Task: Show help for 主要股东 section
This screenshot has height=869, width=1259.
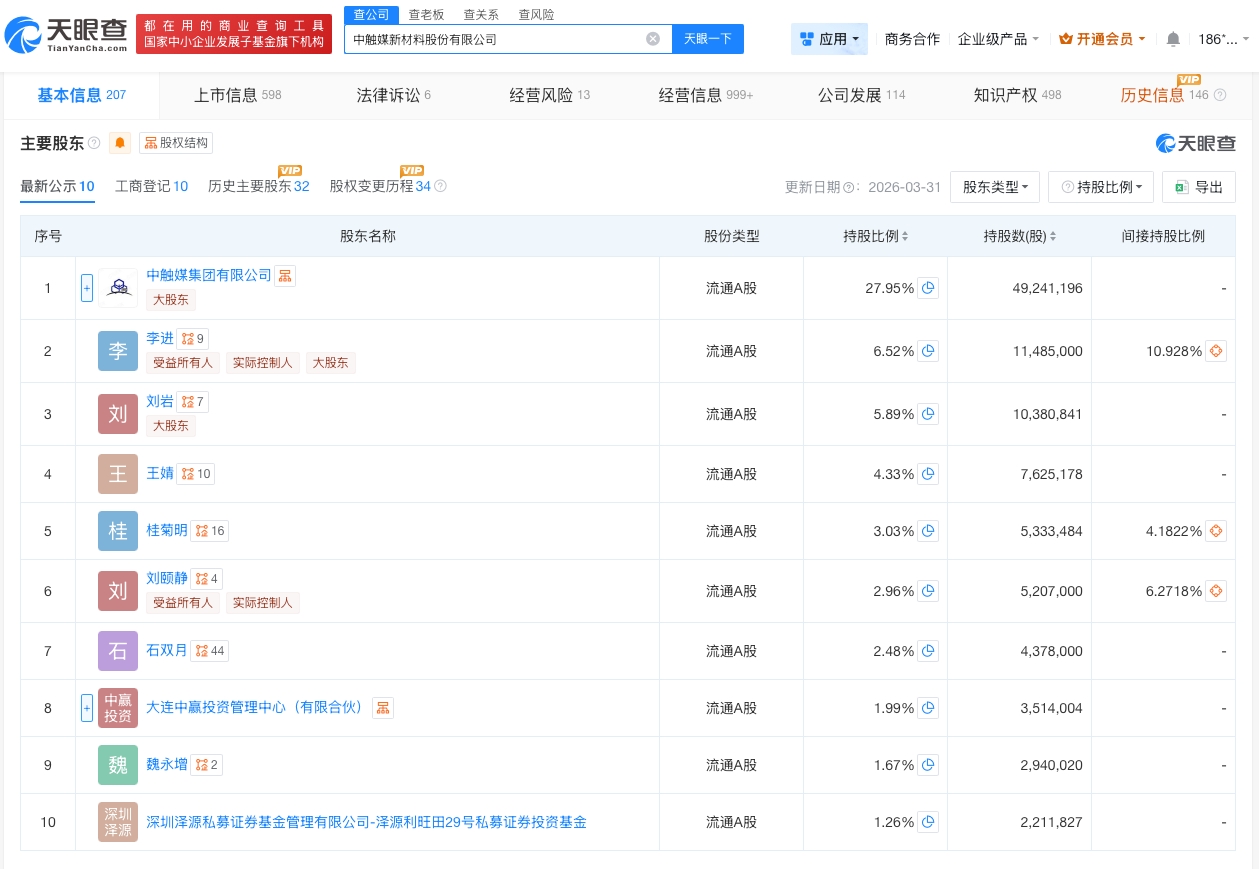Action: click(x=94, y=143)
